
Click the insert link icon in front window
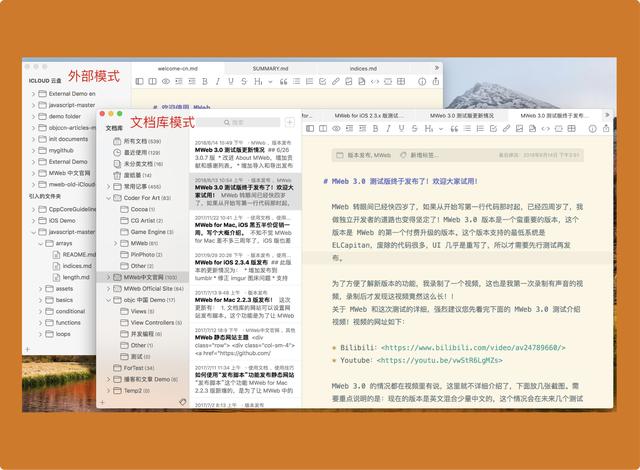pyautogui.click(x=506, y=129)
